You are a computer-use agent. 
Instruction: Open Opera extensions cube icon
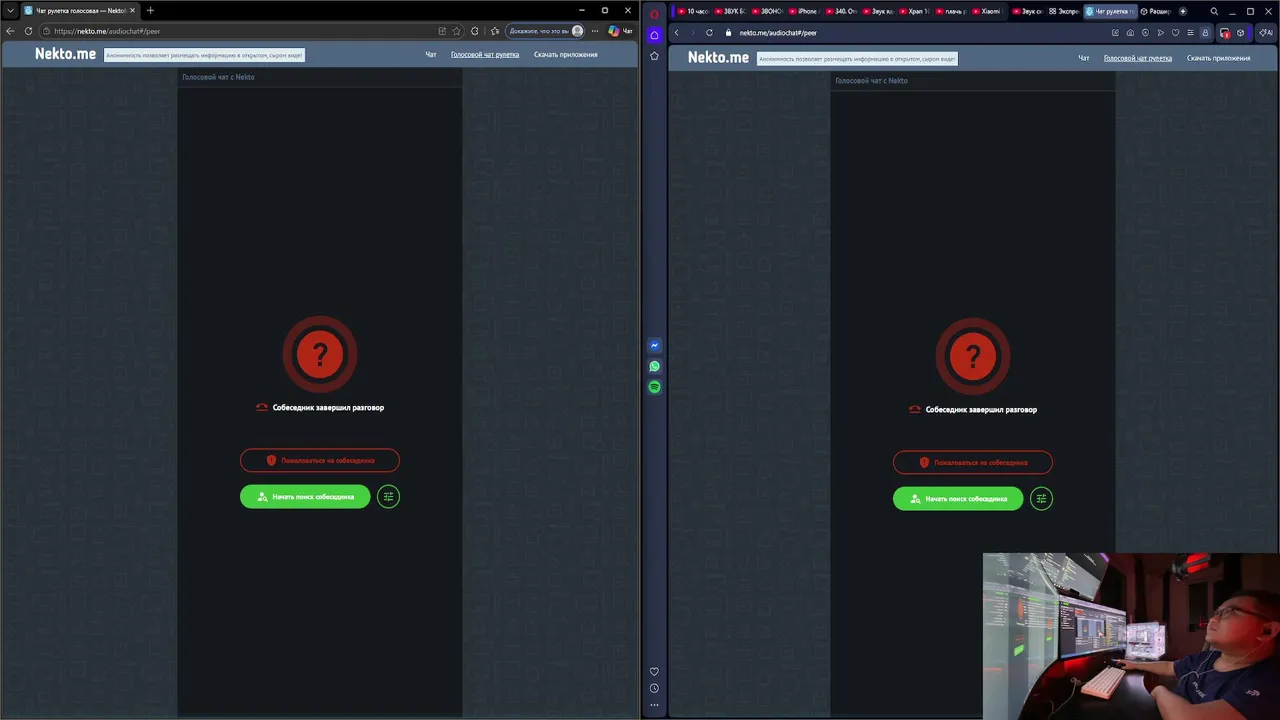pos(1240,32)
